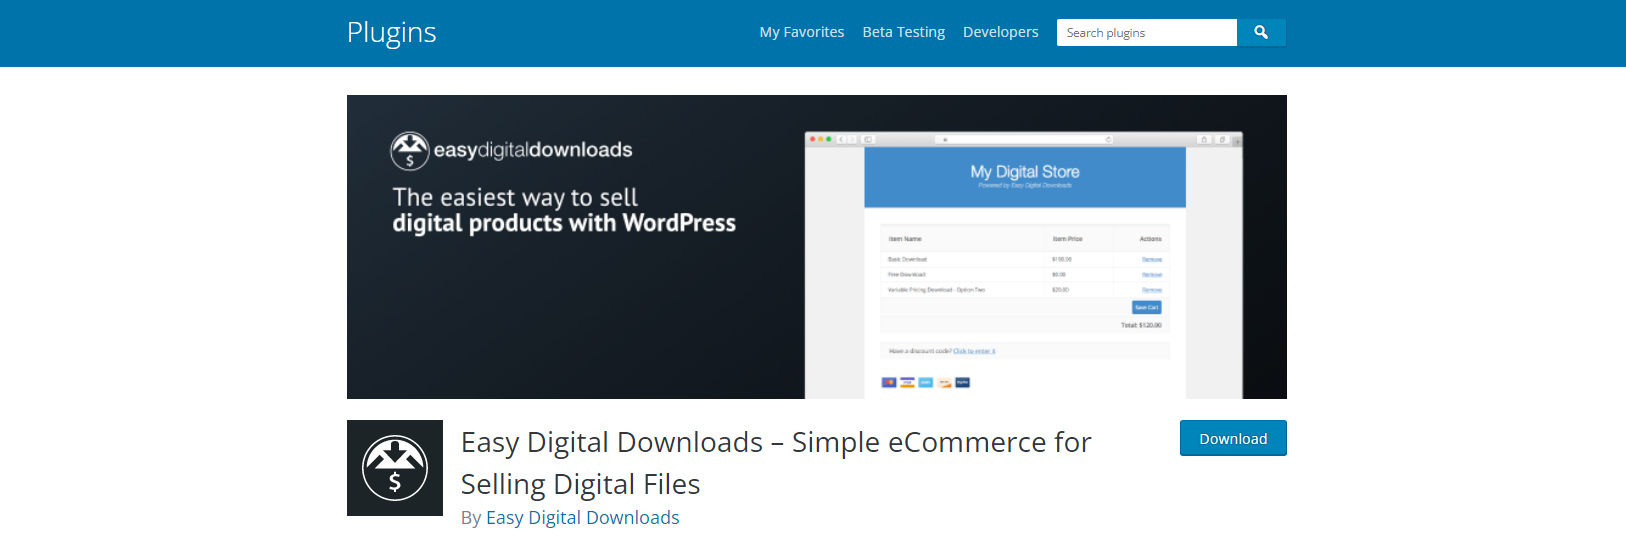Viewport: 1626px width, 552px height.
Task: Click the Plugins heading link
Action: [x=392, y=32]
